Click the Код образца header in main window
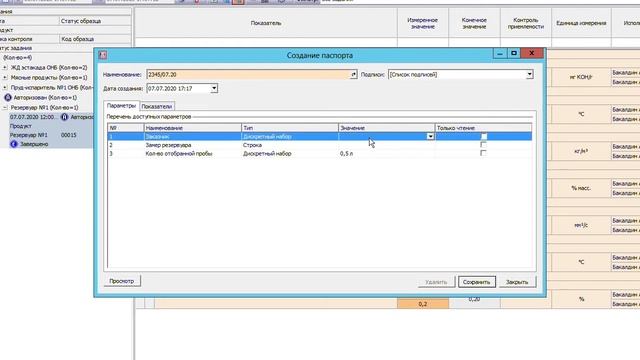 (95, 39)
